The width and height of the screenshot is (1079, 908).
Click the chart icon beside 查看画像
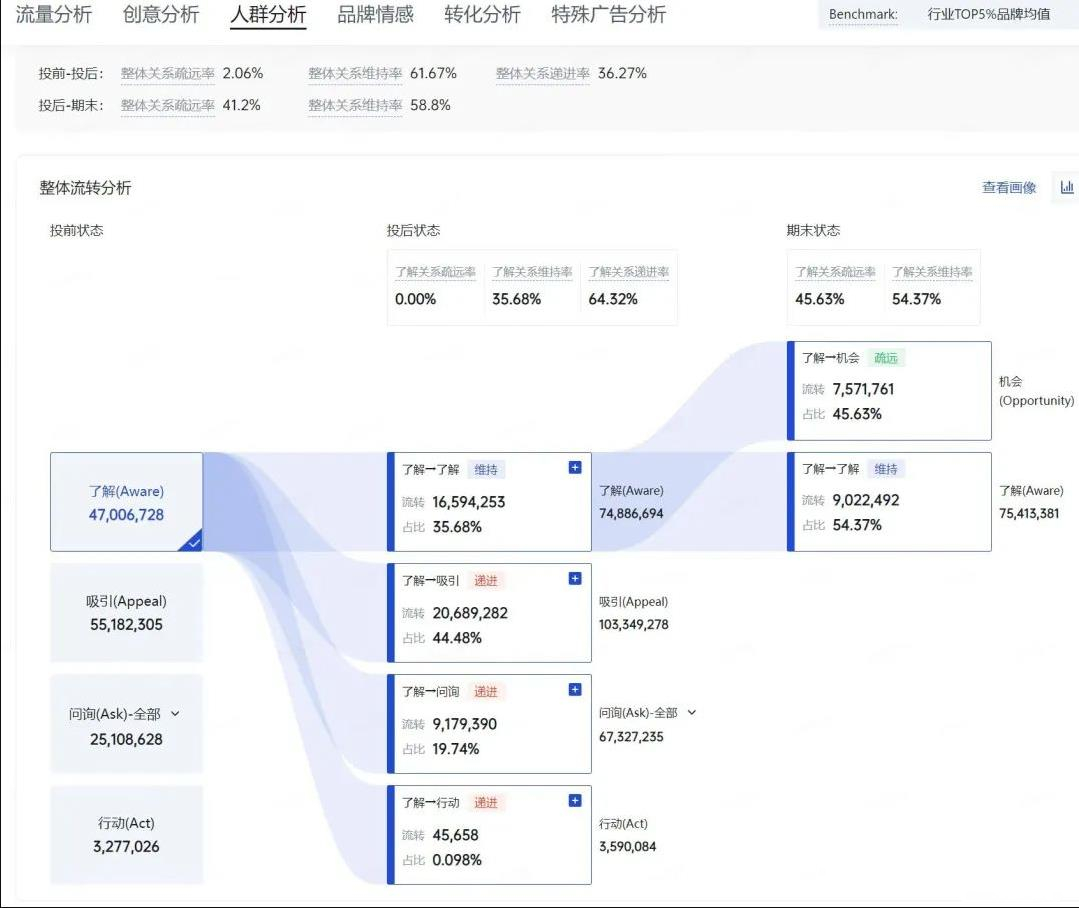[x=1066, y=187]
